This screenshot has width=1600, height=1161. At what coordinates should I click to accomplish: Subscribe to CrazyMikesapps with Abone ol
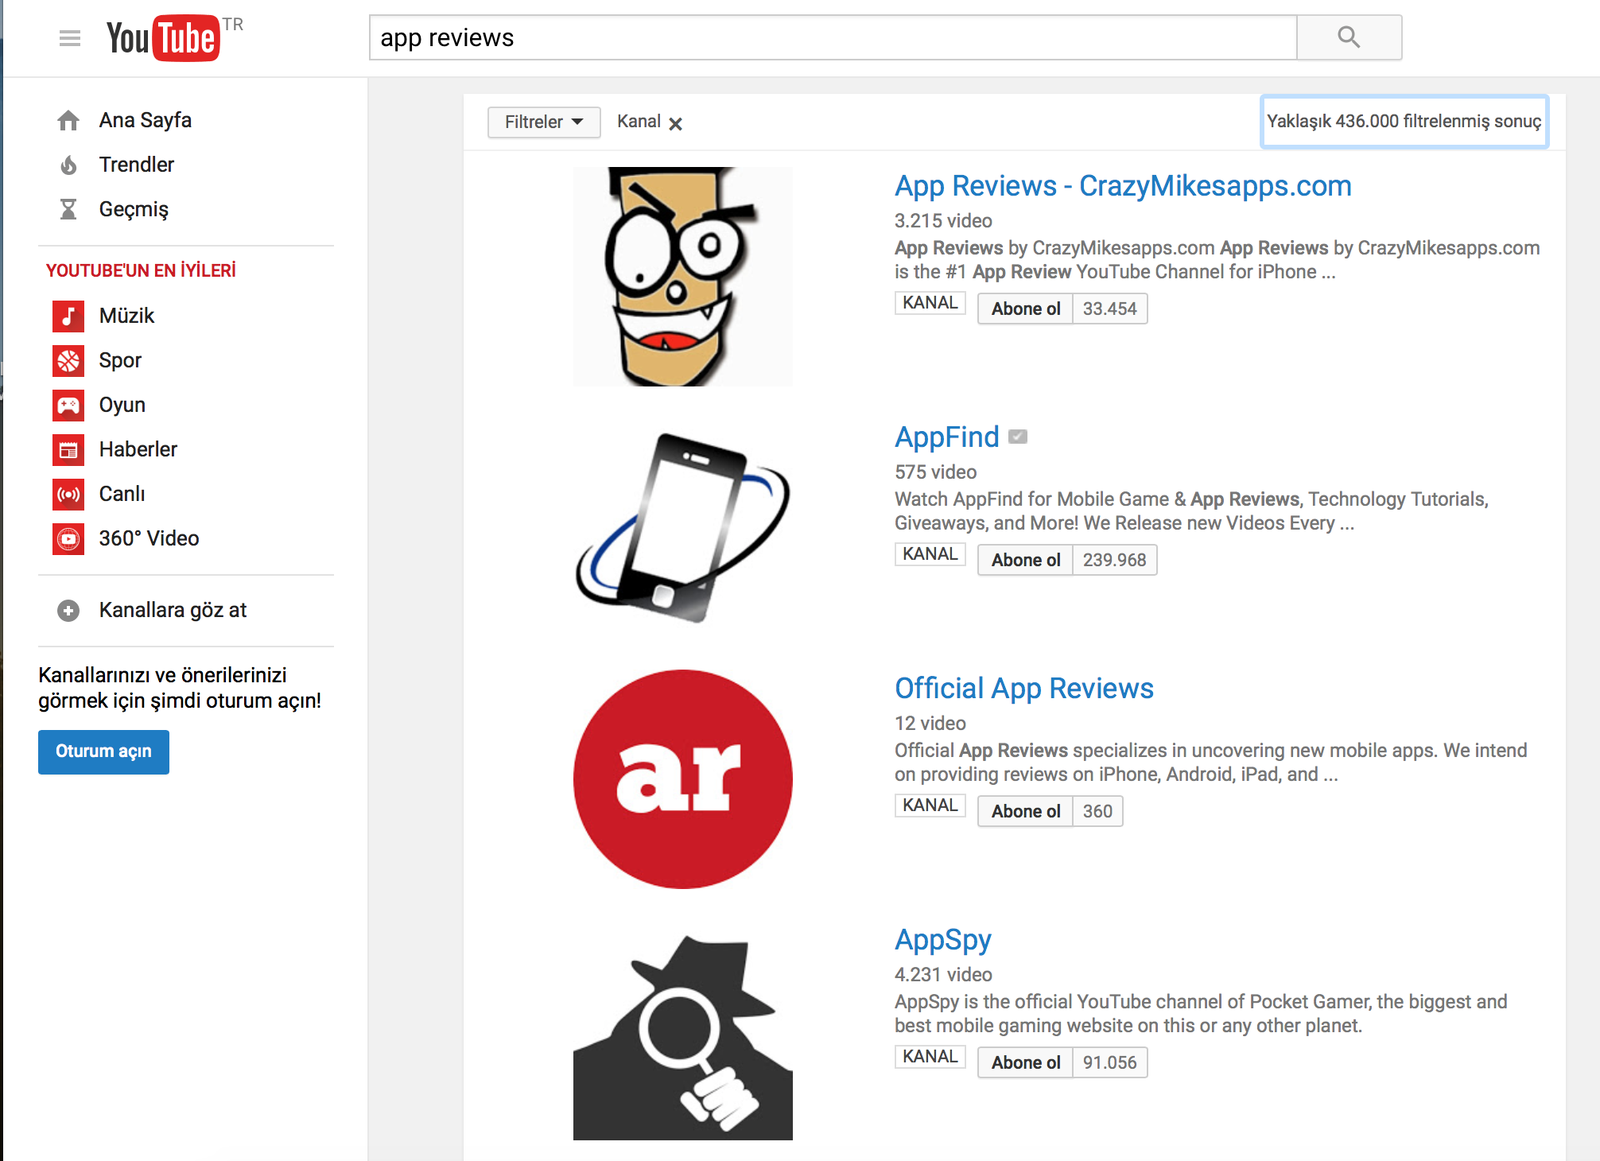[1025, 309]
